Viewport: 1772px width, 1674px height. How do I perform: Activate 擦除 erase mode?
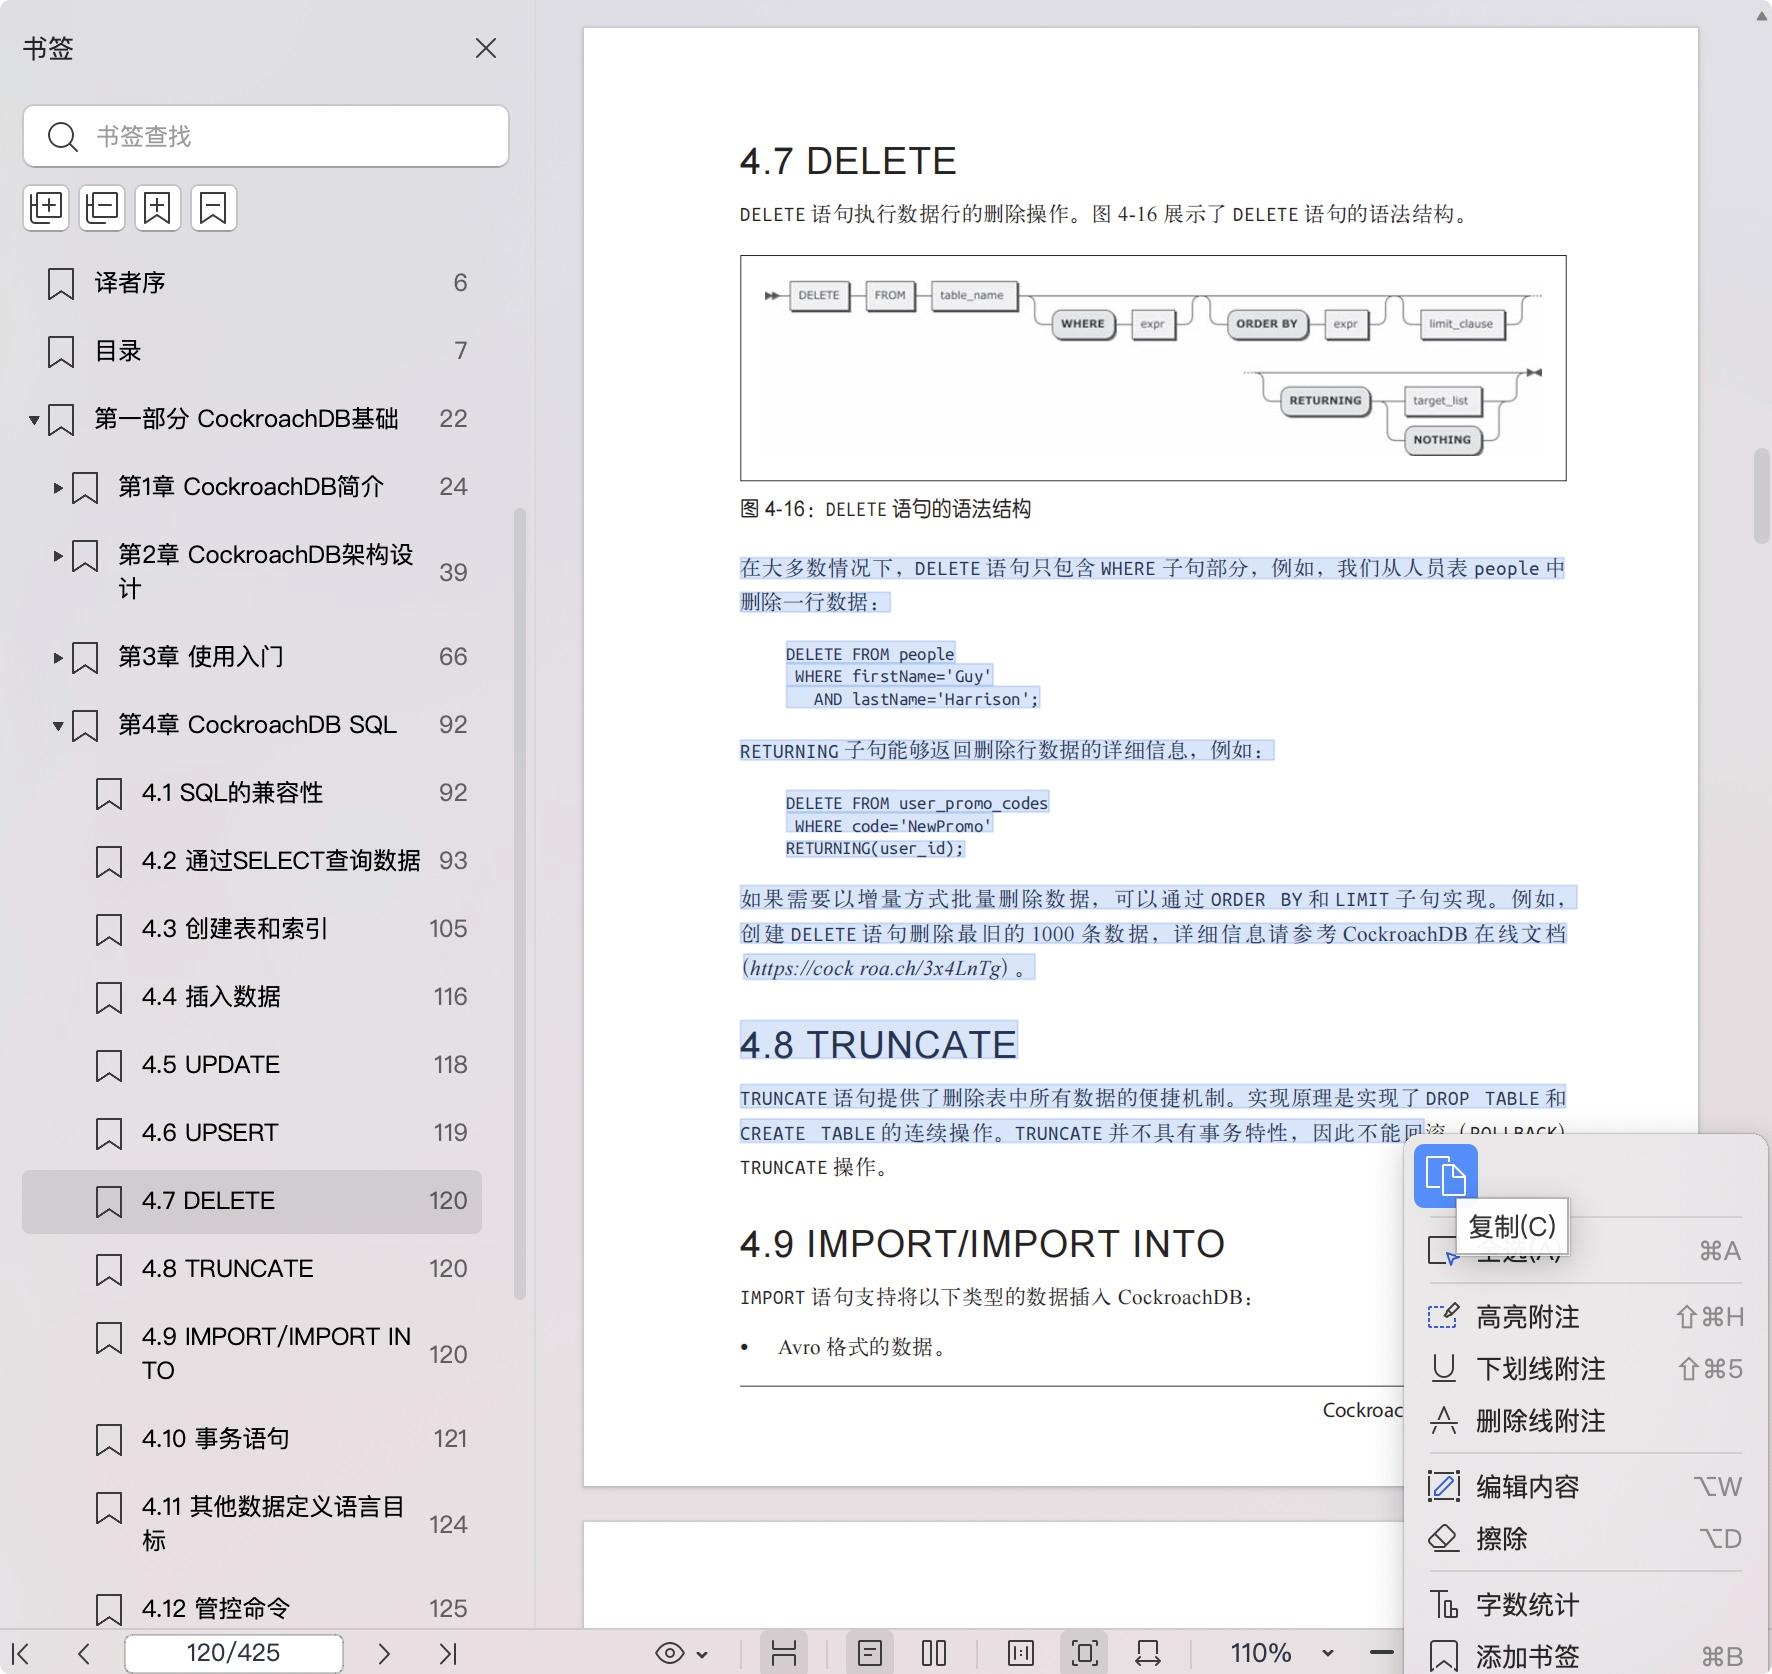1502,1538
